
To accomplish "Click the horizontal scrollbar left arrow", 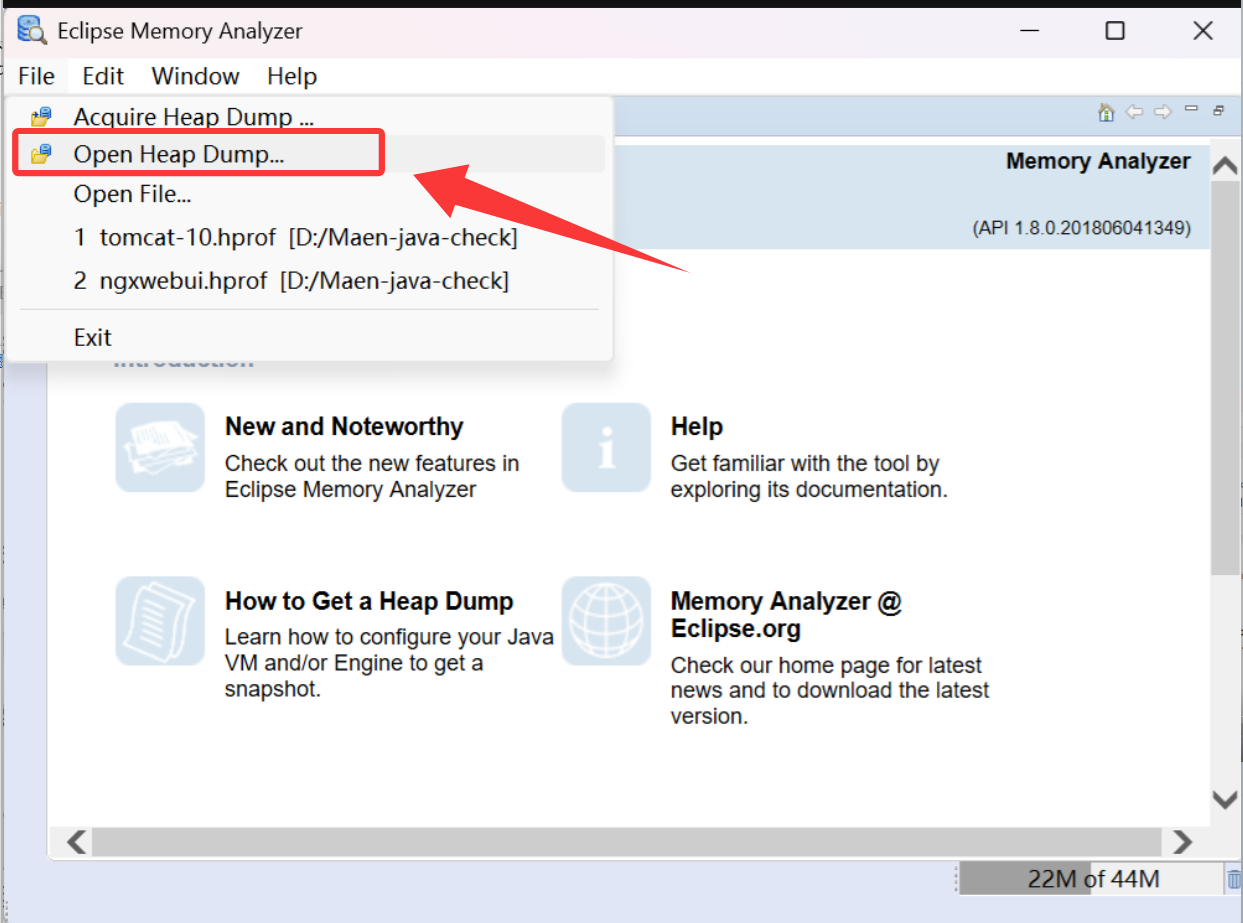I will tap(77, 841).
